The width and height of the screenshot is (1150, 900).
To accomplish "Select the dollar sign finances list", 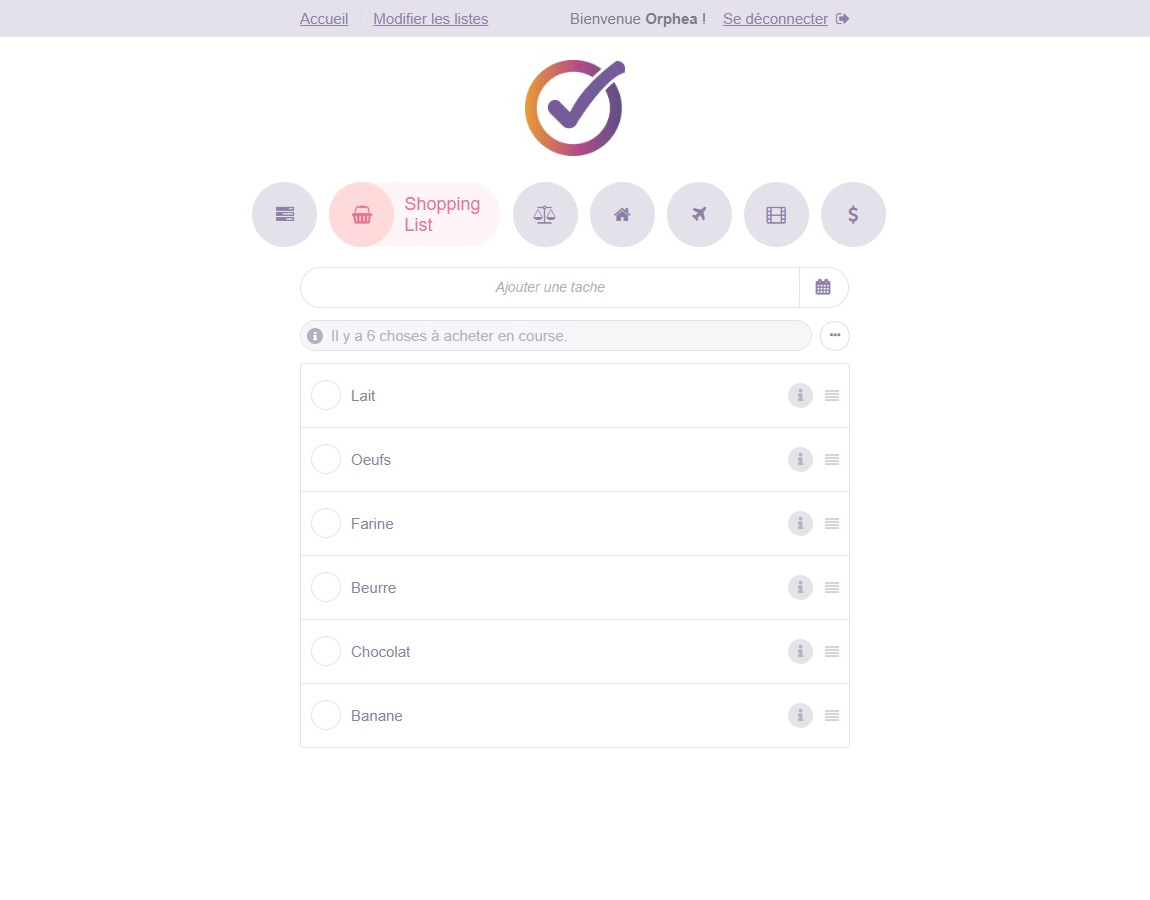I will click(x=853, y=214).
